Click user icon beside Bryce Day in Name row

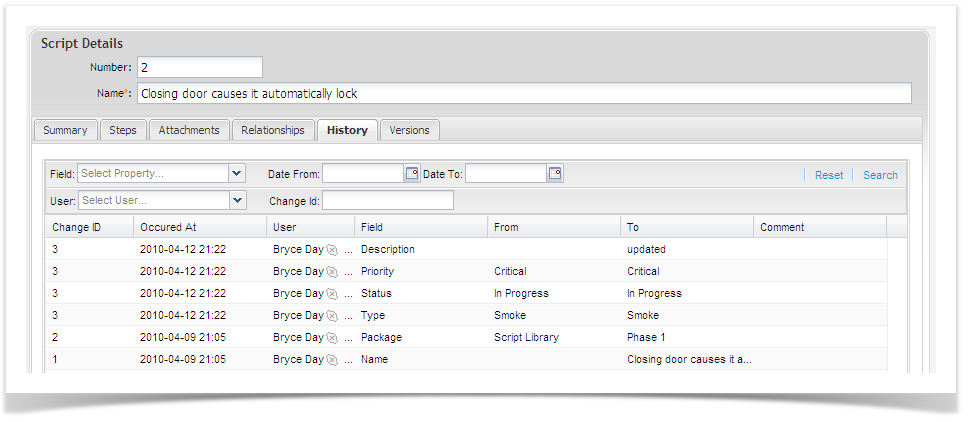[x=332, y=360]
